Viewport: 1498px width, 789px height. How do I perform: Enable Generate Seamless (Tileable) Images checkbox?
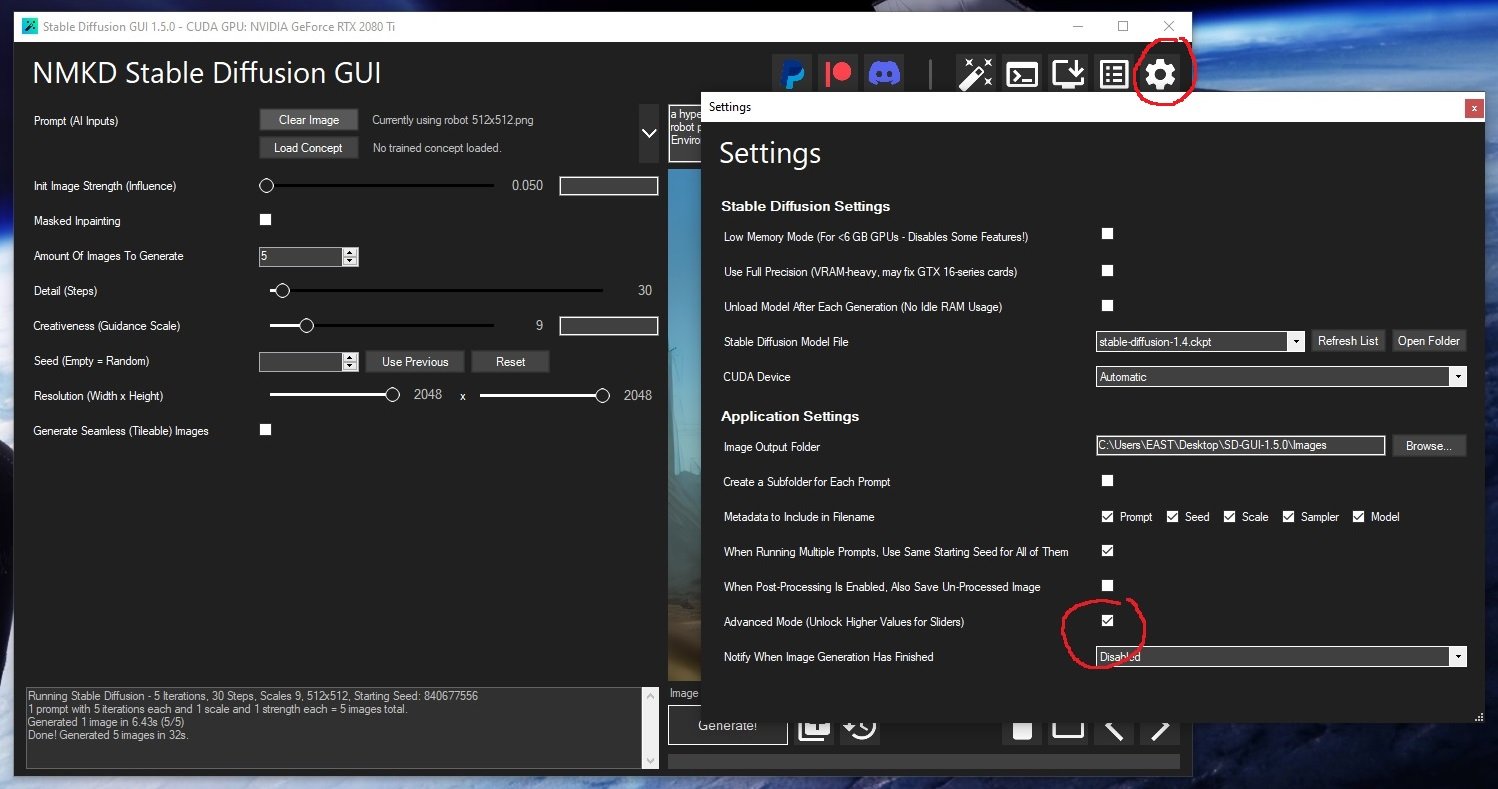pyautogui.click(x=265, y=430)
